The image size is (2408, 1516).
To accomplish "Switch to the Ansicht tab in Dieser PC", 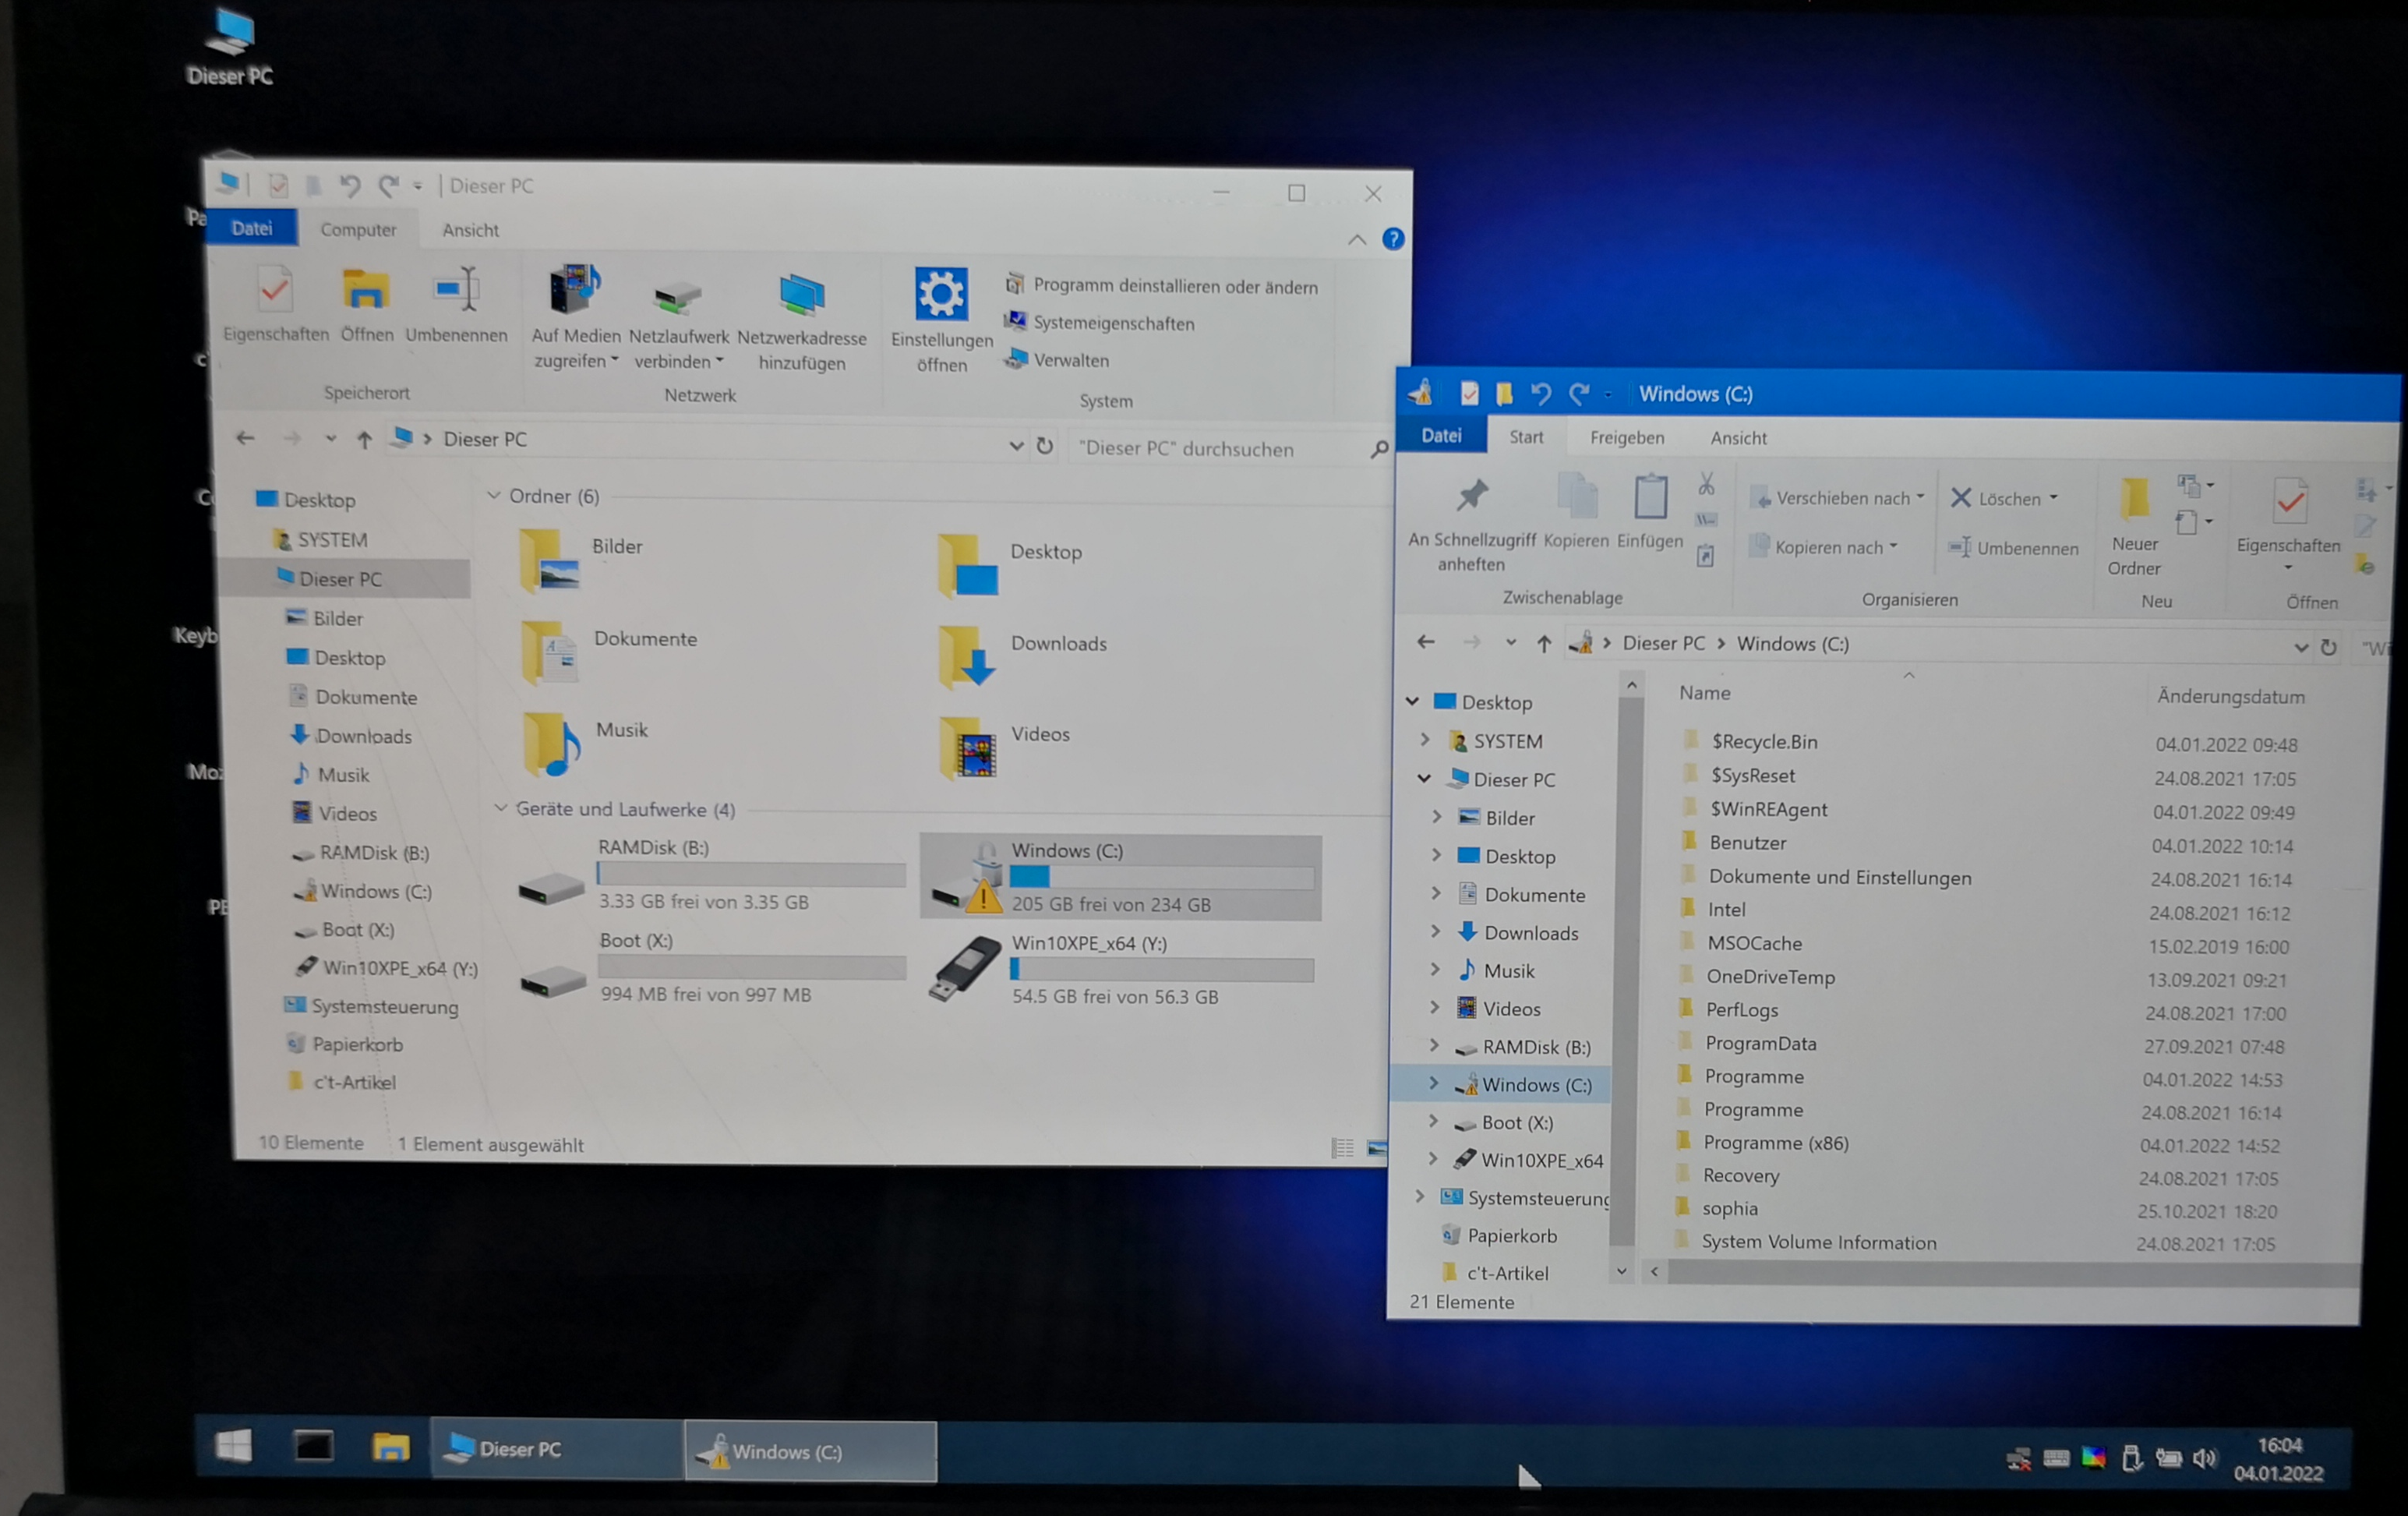I will tap(470, 231).
